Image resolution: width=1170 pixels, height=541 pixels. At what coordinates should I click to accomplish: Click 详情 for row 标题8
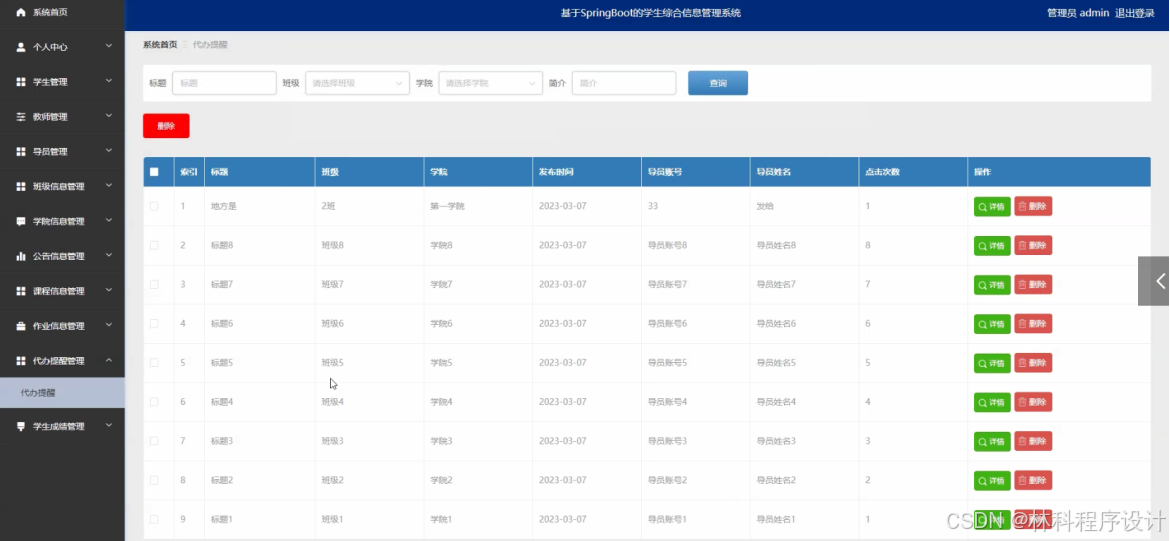tap(992, 246)
